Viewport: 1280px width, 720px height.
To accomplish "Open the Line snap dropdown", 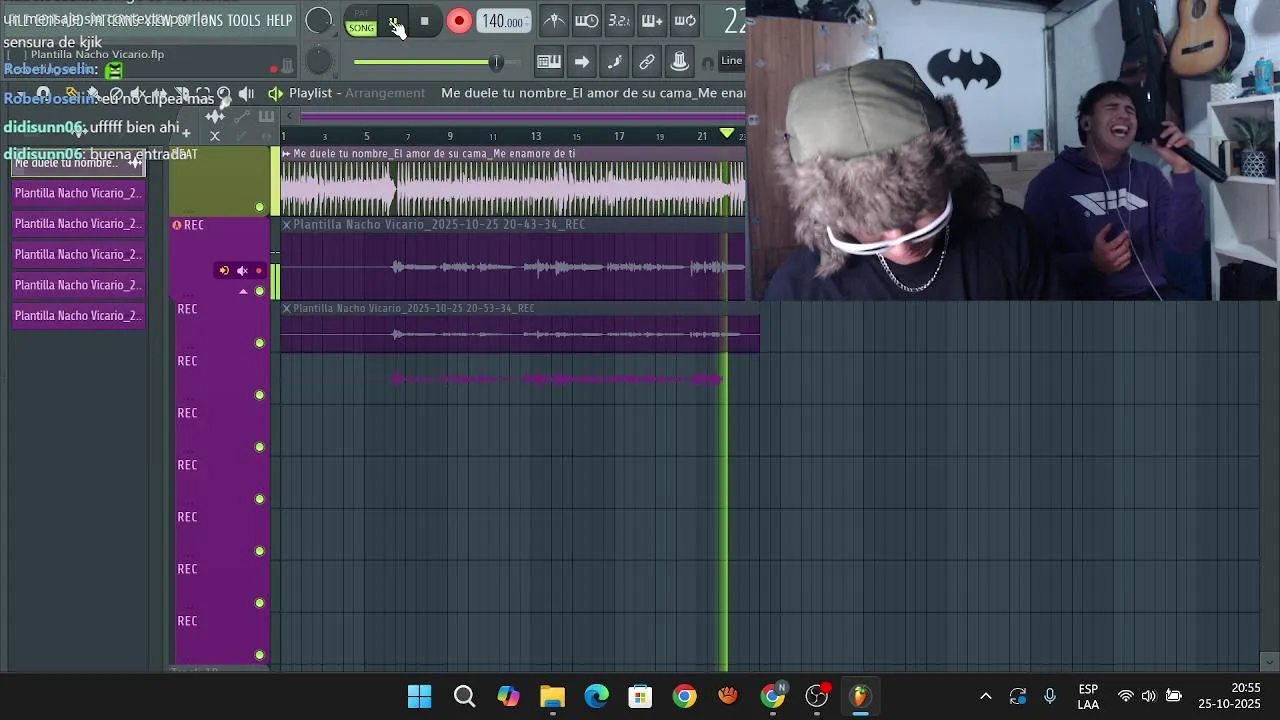I will click(732, 61).
